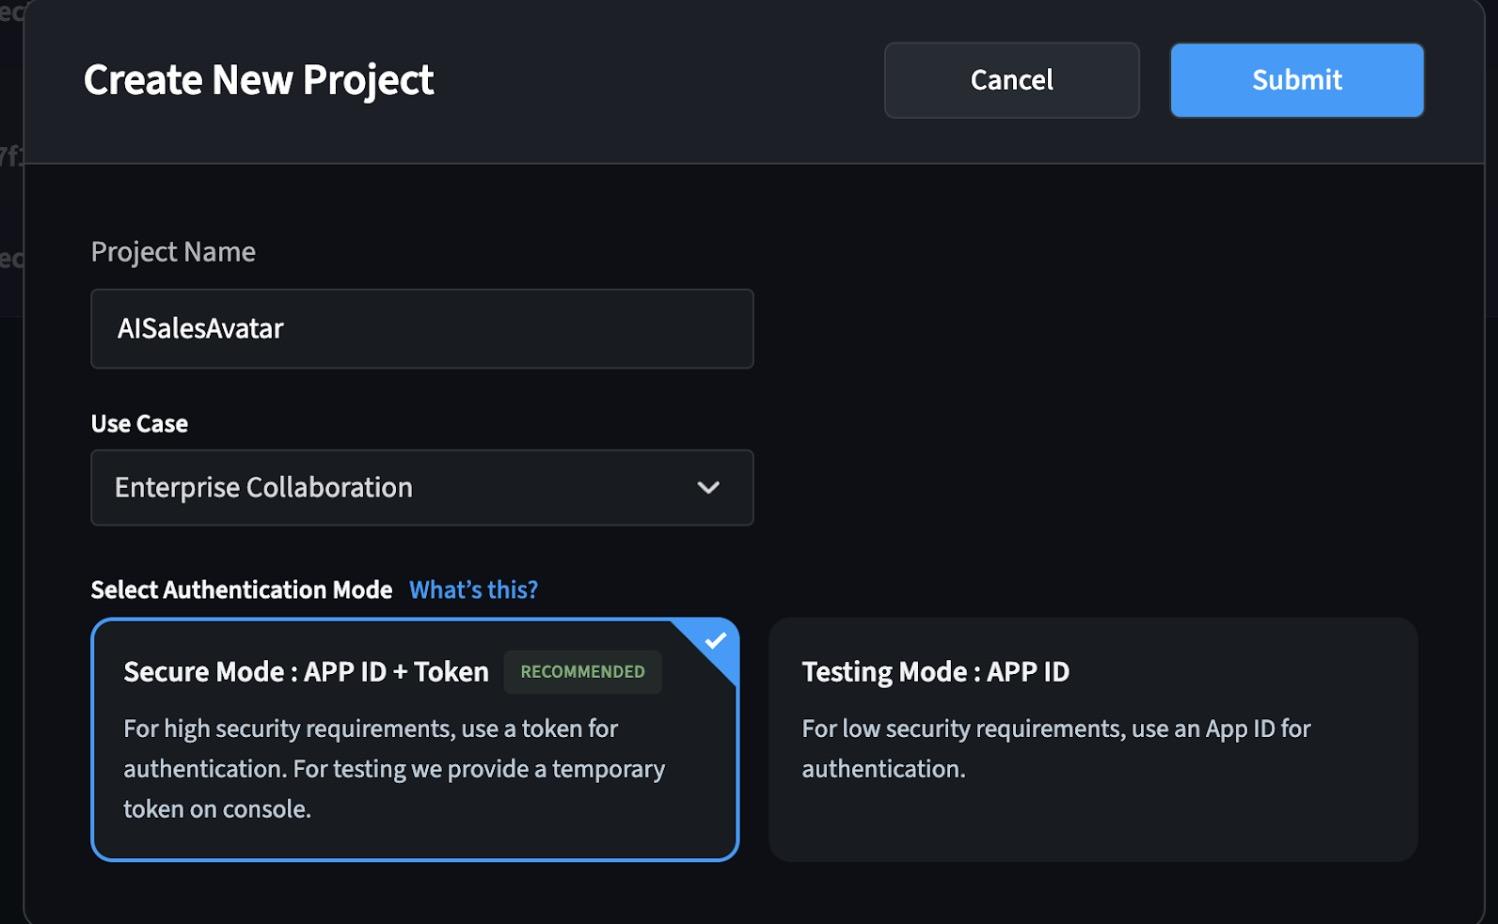Click the "Testing Mode : APP ID" title

pyautogui.click(x=935, y=672)
